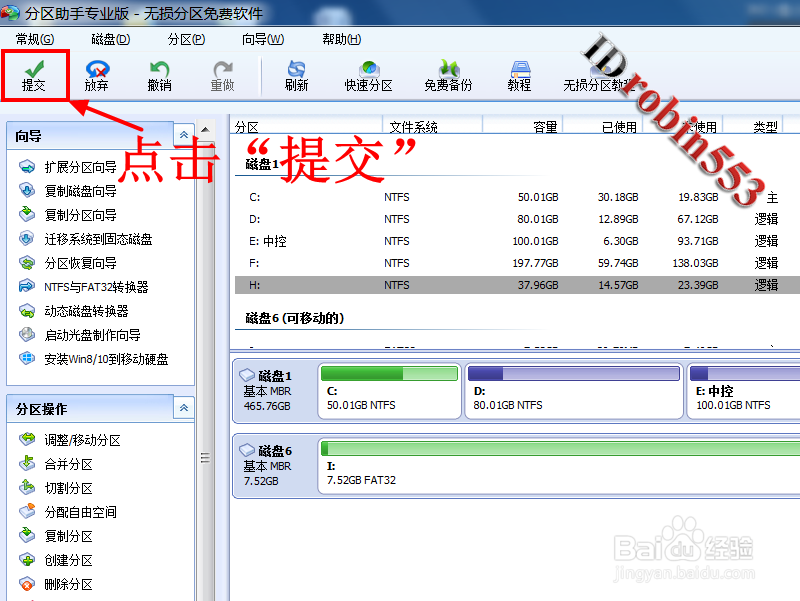Launch 复制磁盘向导 wizard
Image resolution: width=800 pixels, height=601 pixels.
tap(68, 191)
